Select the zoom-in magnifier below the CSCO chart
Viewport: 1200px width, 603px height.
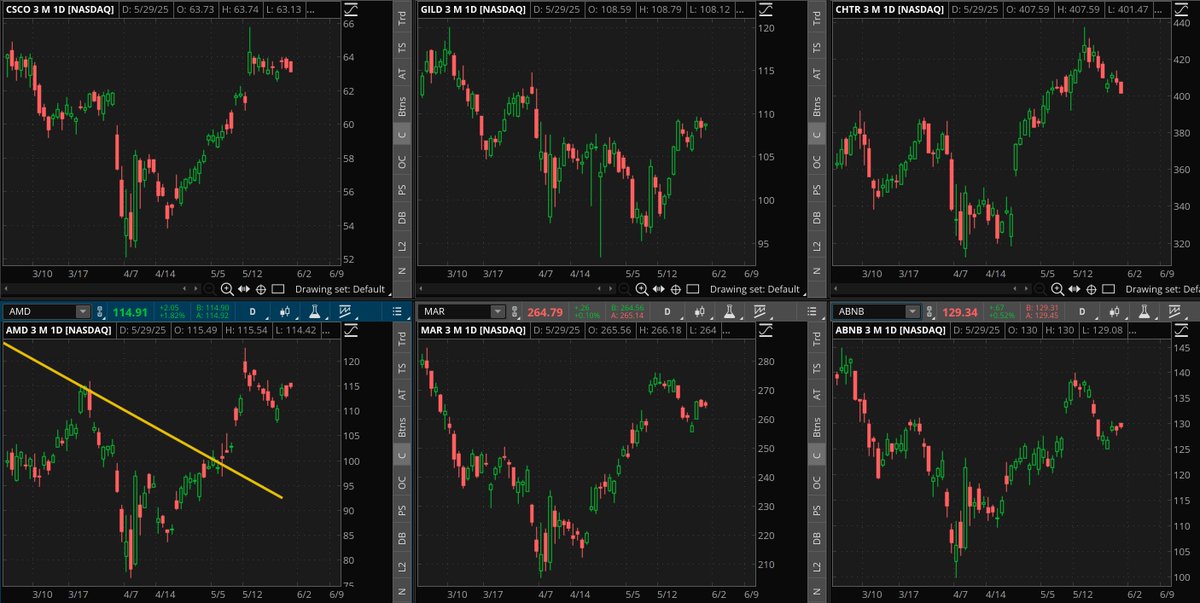point(226,289)
